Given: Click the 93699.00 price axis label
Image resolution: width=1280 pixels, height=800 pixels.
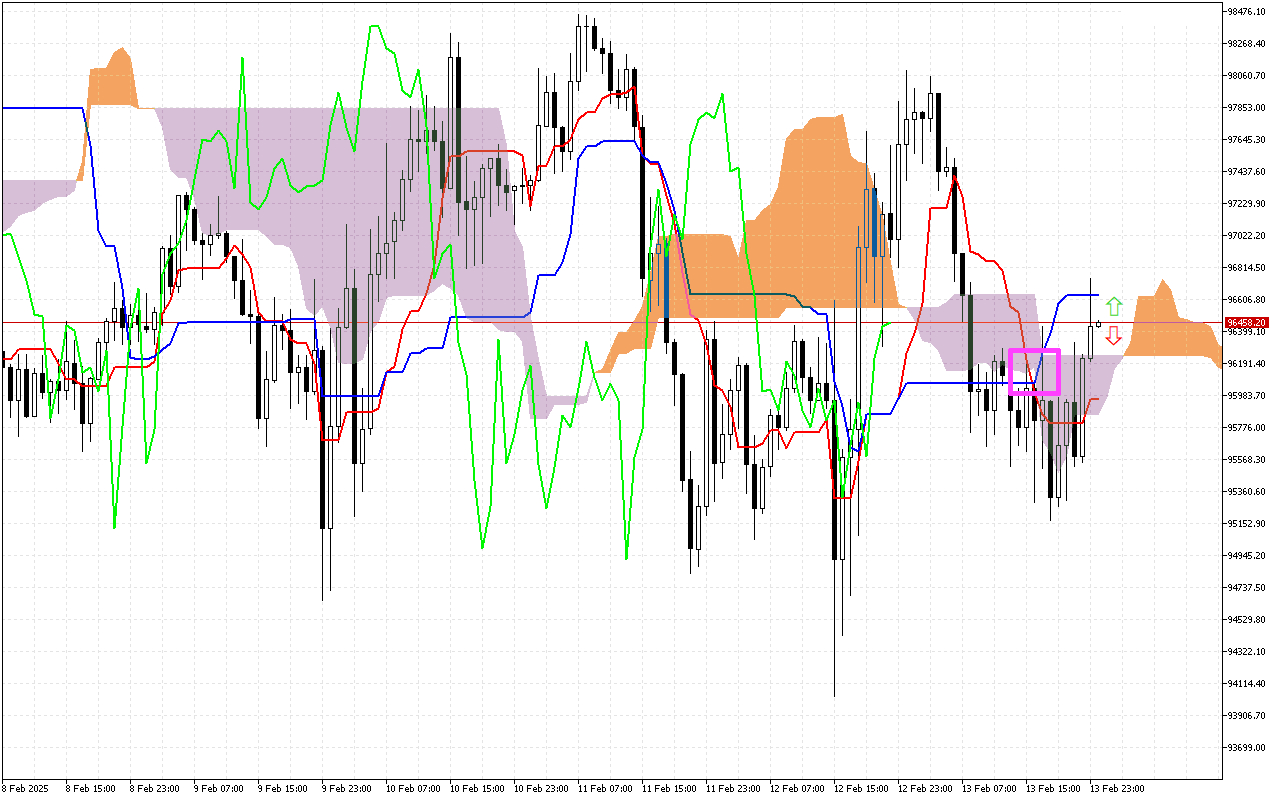Looking at the screenshot, I should (x=1247, y=748).
